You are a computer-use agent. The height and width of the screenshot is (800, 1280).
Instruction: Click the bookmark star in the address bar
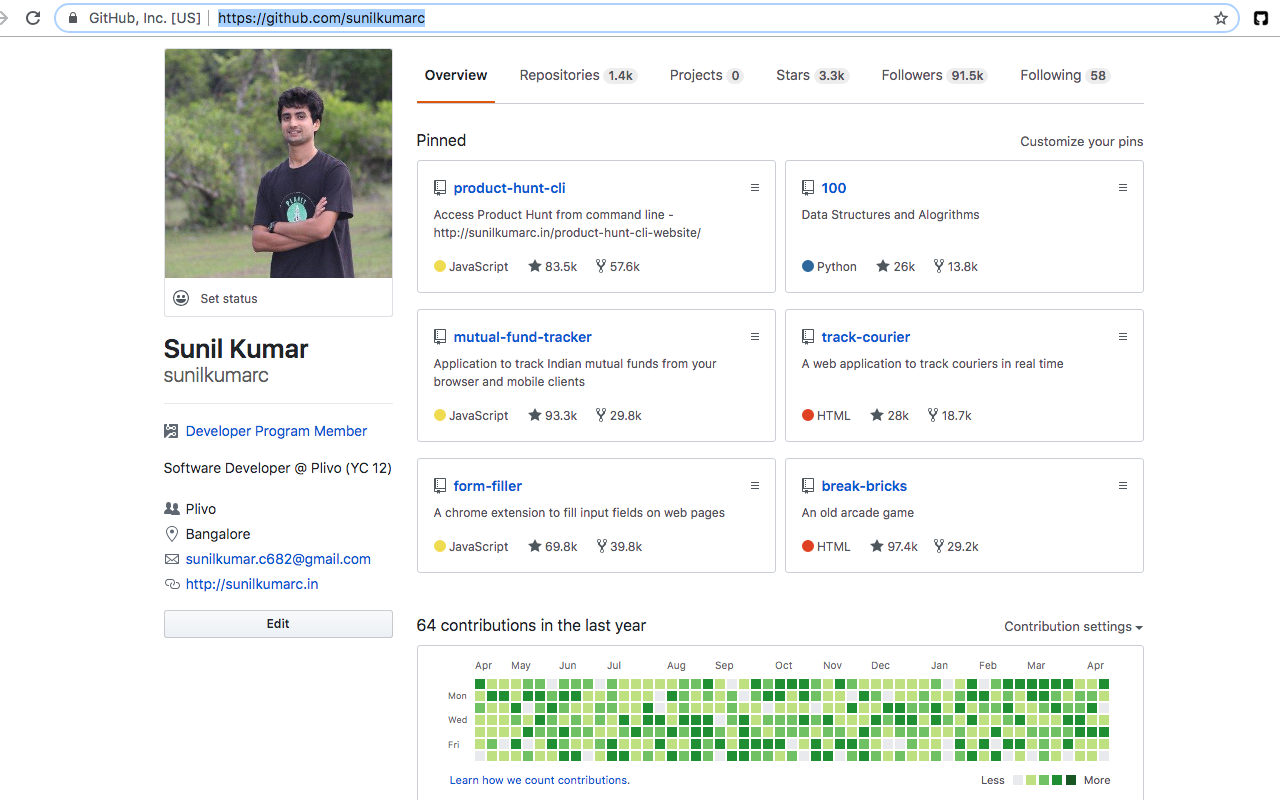(1221, 17)
